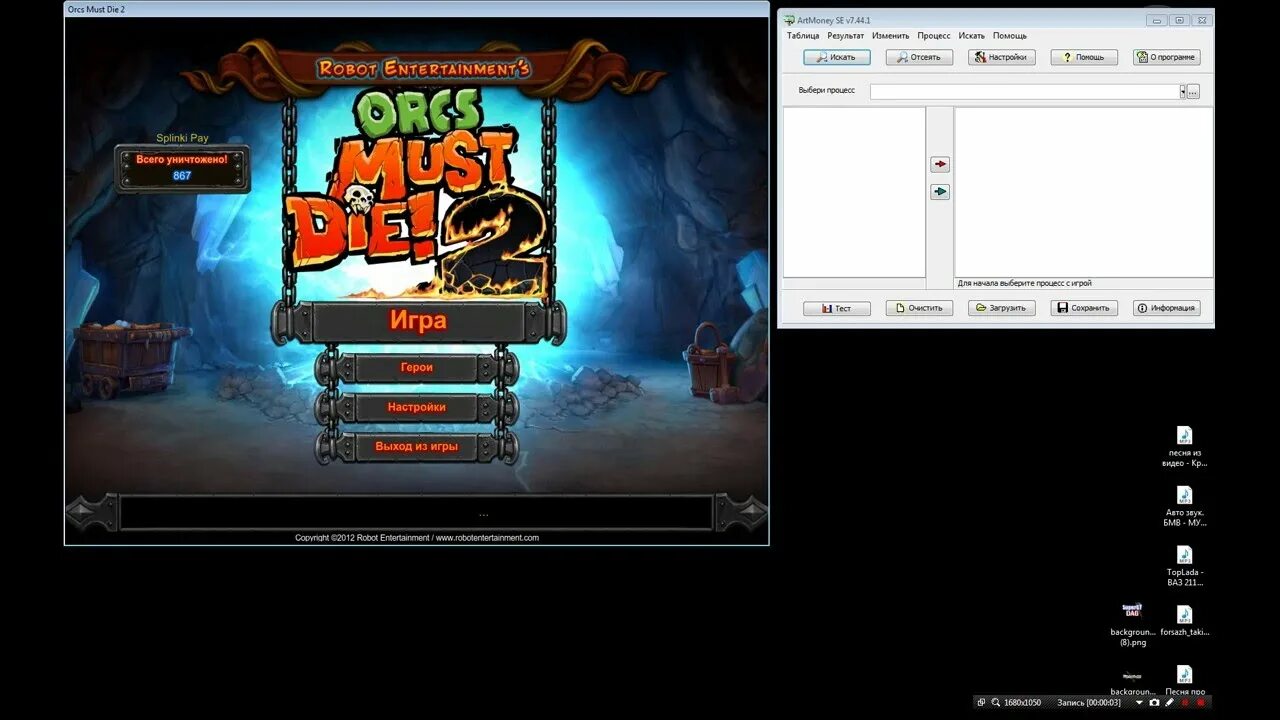This screenshot has height=720, width=1280.
Task: Click recorder red pause button
Action: [x=1185, y=703]
